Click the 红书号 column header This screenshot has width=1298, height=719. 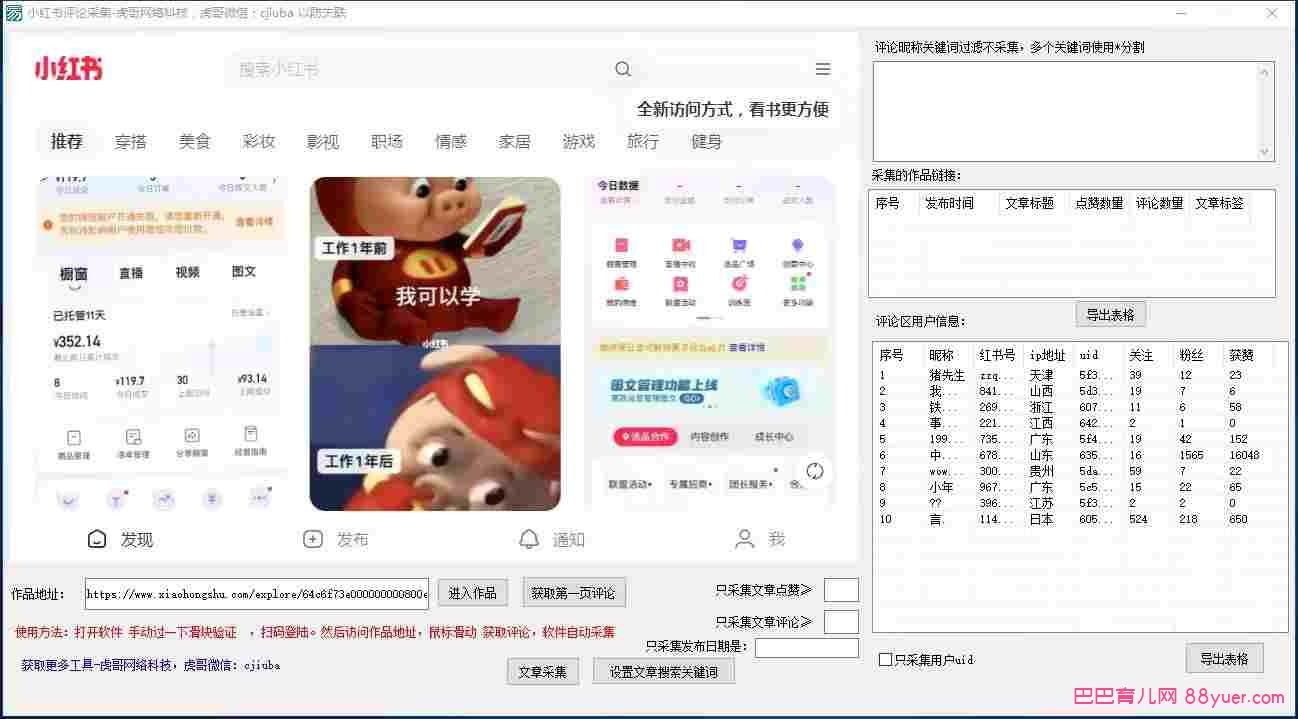point(999,355)
